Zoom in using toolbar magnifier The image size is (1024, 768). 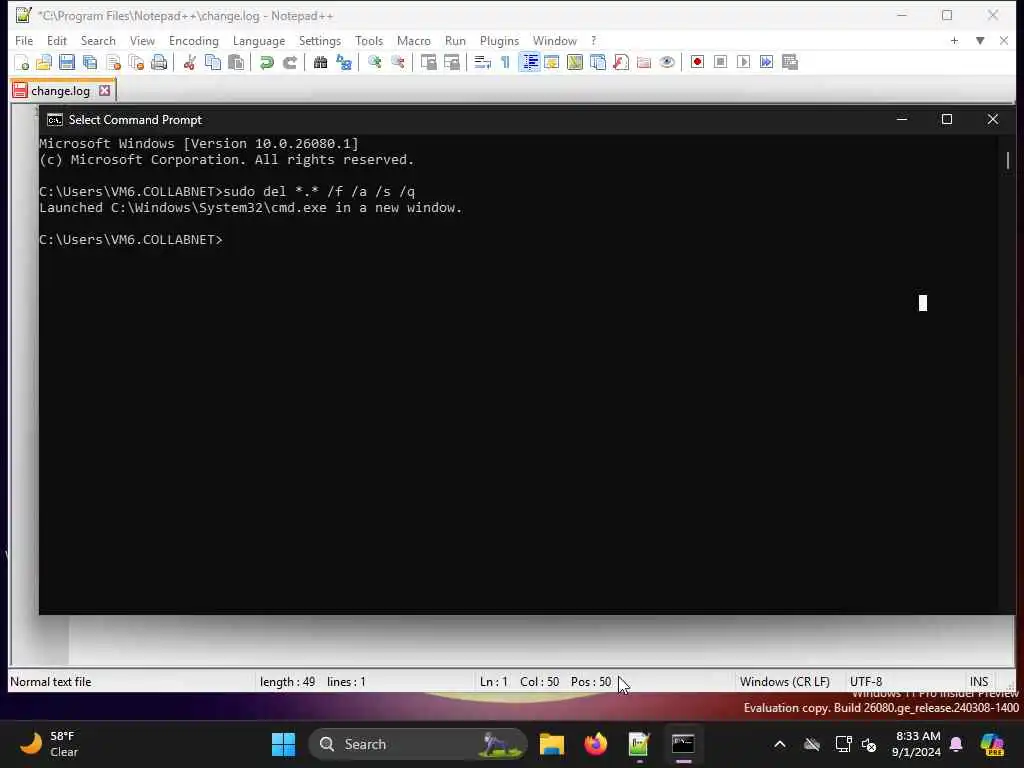(374, 62)
